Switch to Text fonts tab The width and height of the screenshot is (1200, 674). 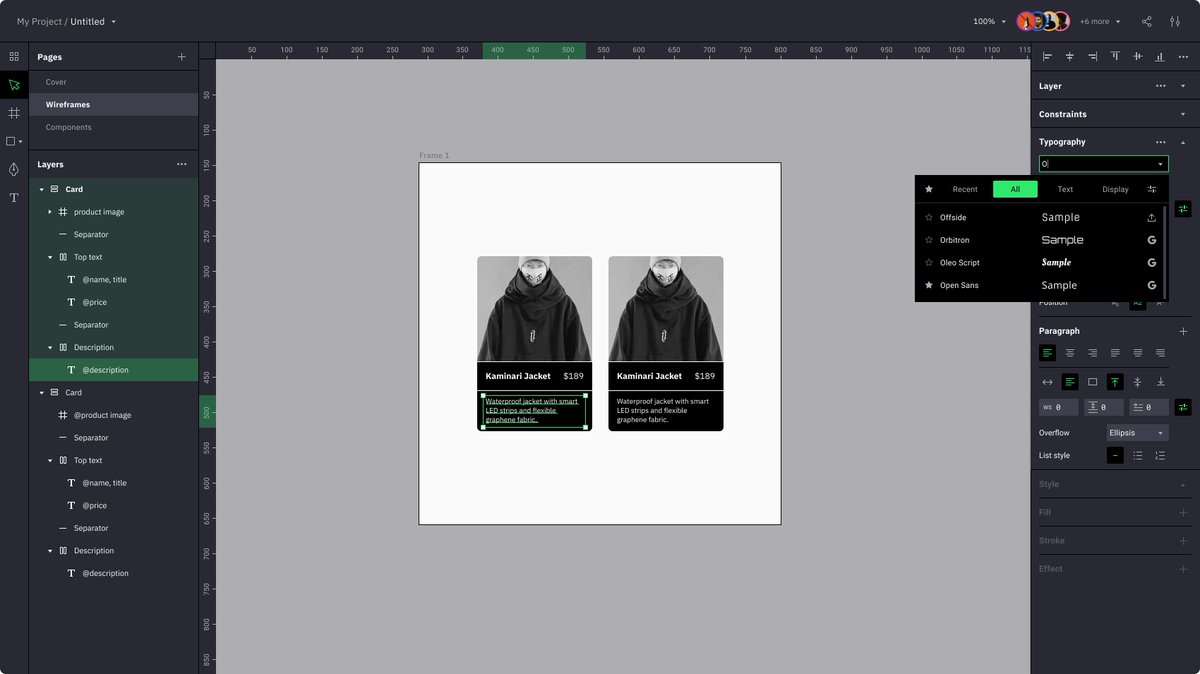1065,189
